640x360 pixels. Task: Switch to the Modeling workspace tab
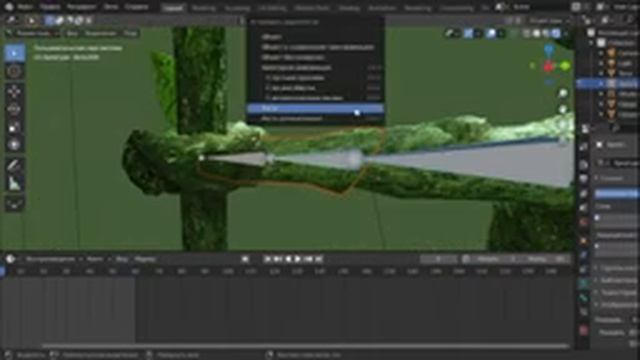[203, 8]
